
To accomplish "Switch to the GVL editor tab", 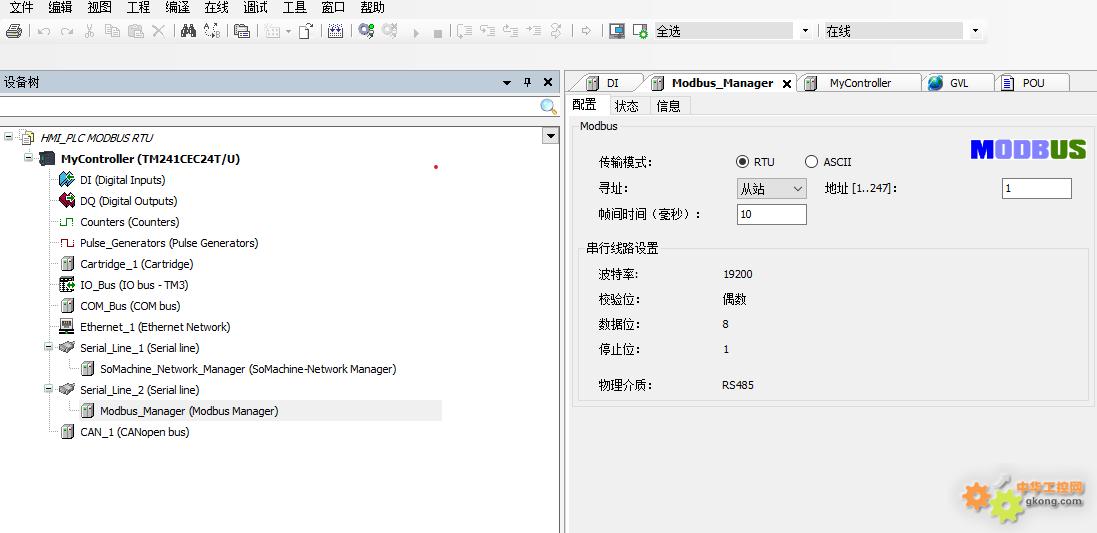I will 957,83.
